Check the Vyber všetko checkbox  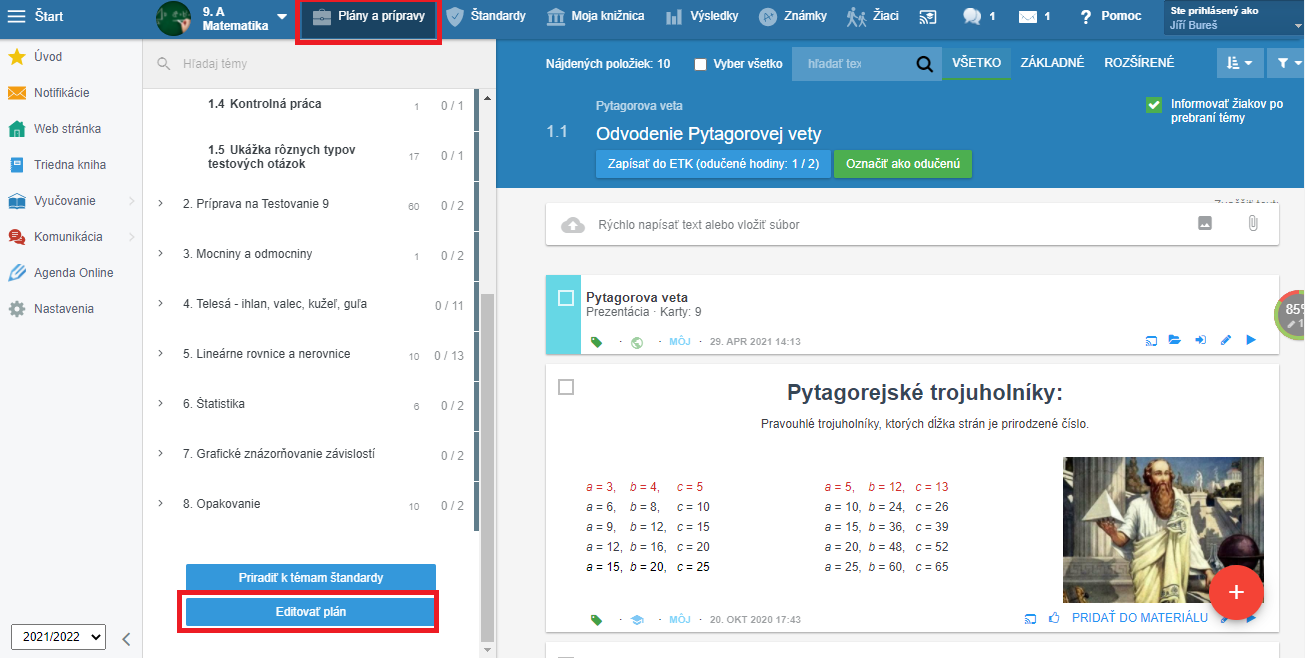point(700,64)
